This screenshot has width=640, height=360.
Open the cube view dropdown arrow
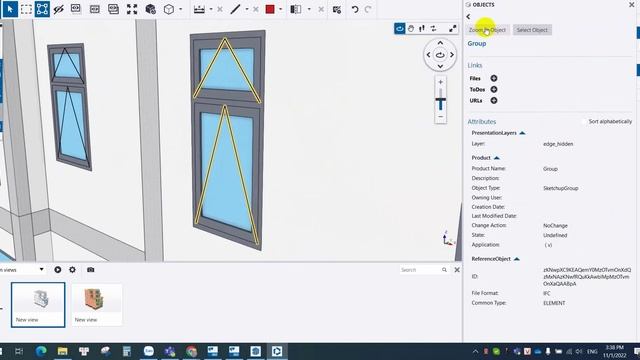pyautogui.click(x=180, y=9)
